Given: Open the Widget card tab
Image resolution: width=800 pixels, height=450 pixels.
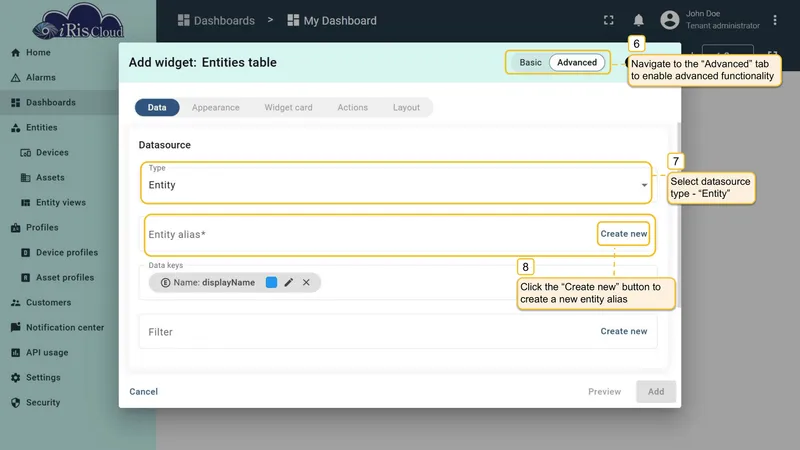Looking at the screenshot, I should pyautogui.click(x=288, y=108).
